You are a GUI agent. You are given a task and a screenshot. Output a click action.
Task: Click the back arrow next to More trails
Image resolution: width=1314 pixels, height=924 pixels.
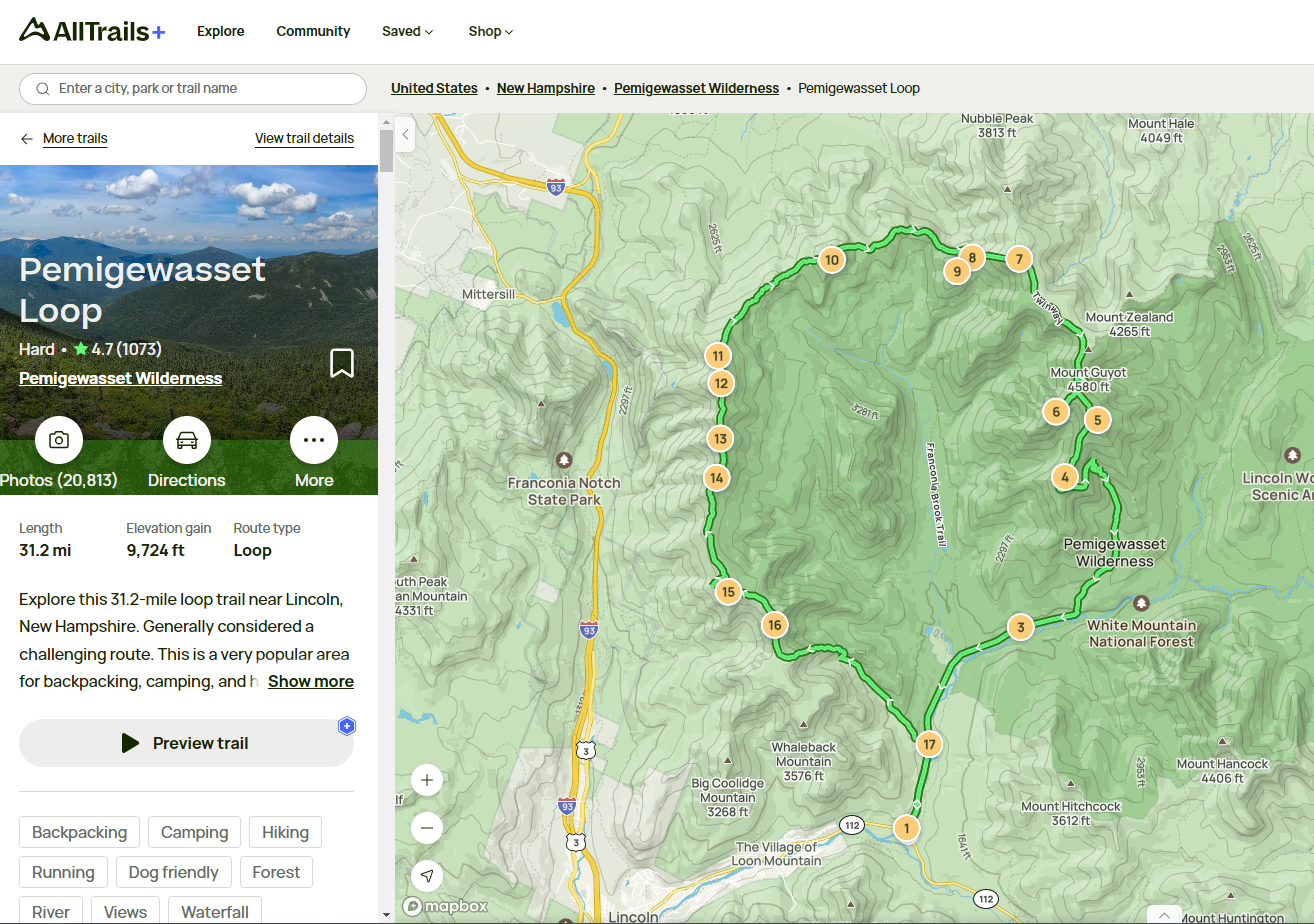pos(27,138)
